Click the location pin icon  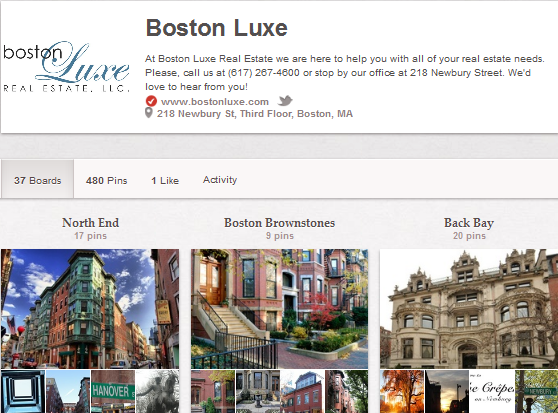tap(149, 113)
